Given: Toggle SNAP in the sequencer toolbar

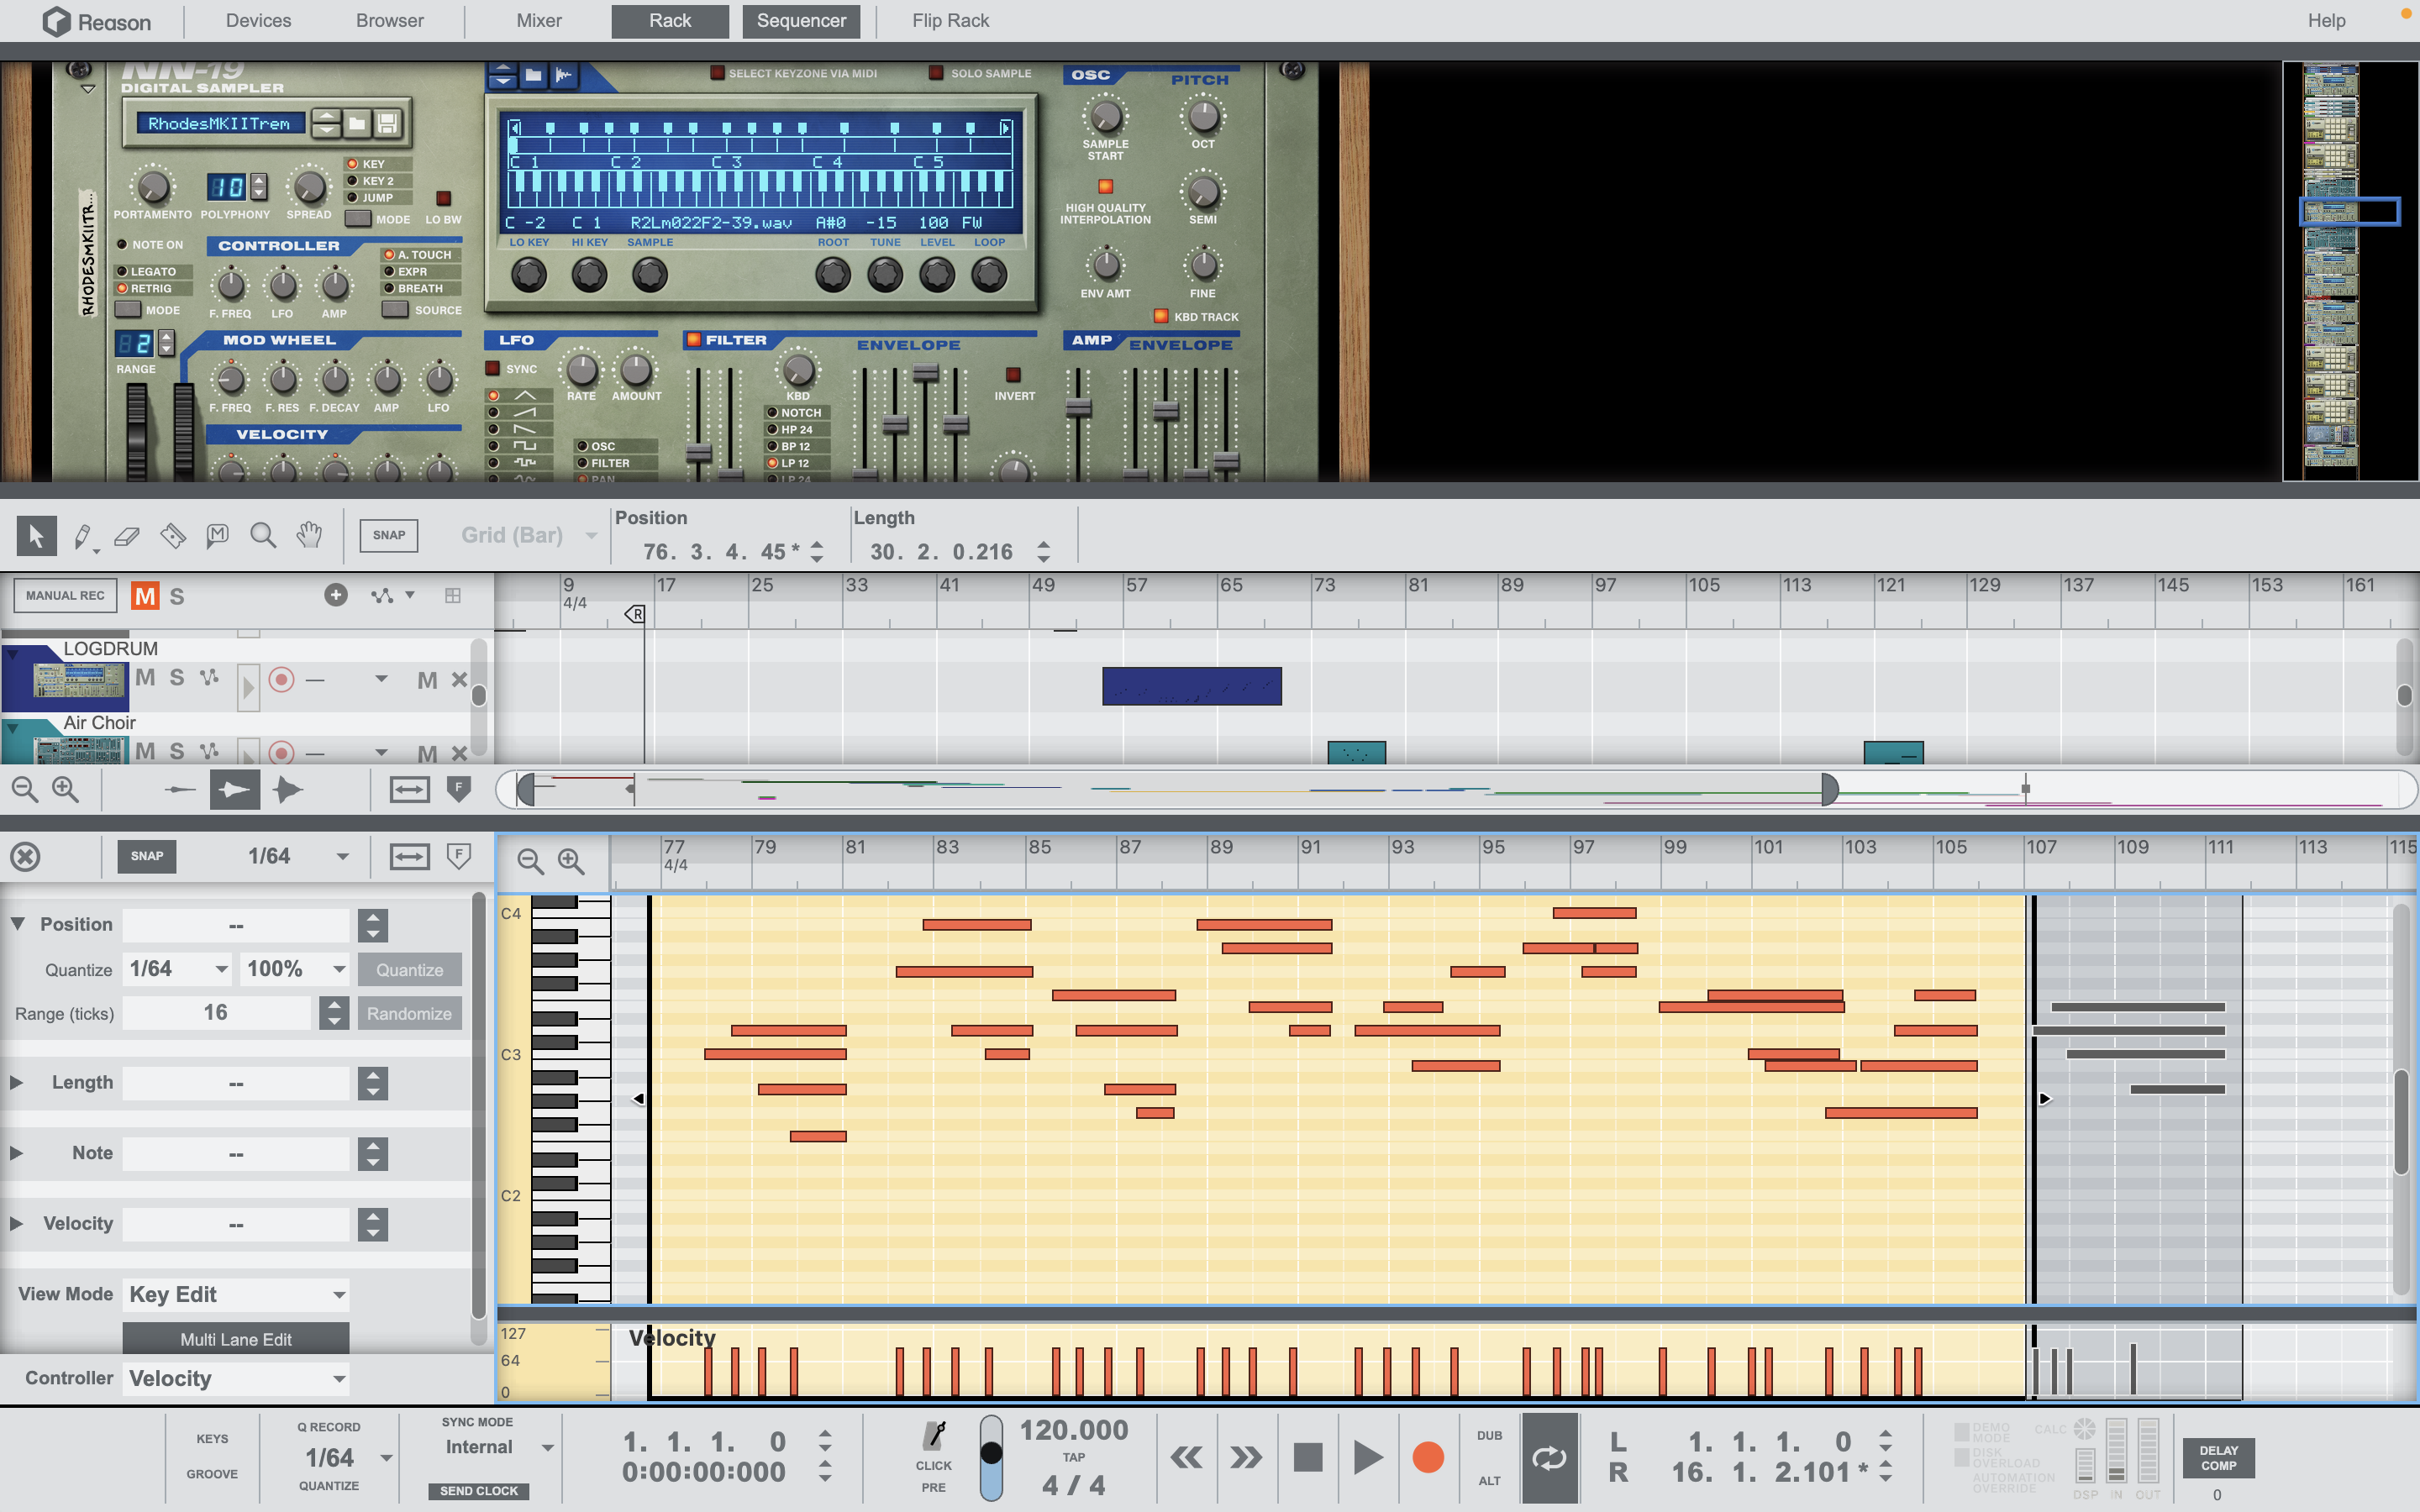Looking at the screenshot, I should pyautogui.click(x=389, y=535).
